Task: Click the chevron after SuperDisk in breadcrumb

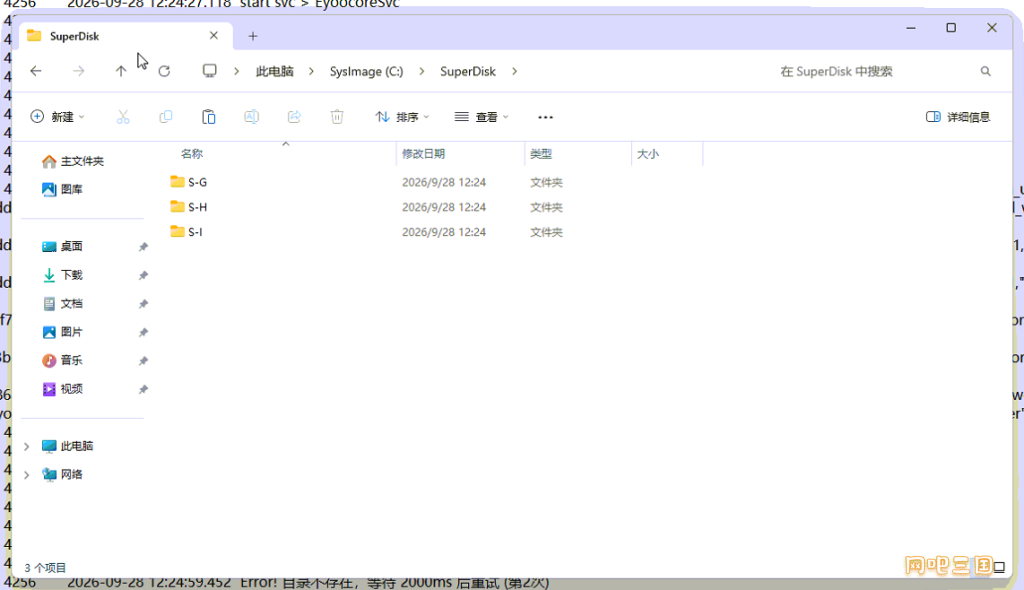Action: pyautogui.click(x=515, y=71)
